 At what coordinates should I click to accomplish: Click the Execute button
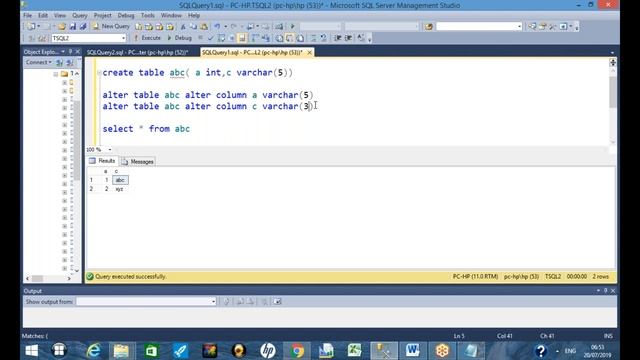tap(147, 38)
